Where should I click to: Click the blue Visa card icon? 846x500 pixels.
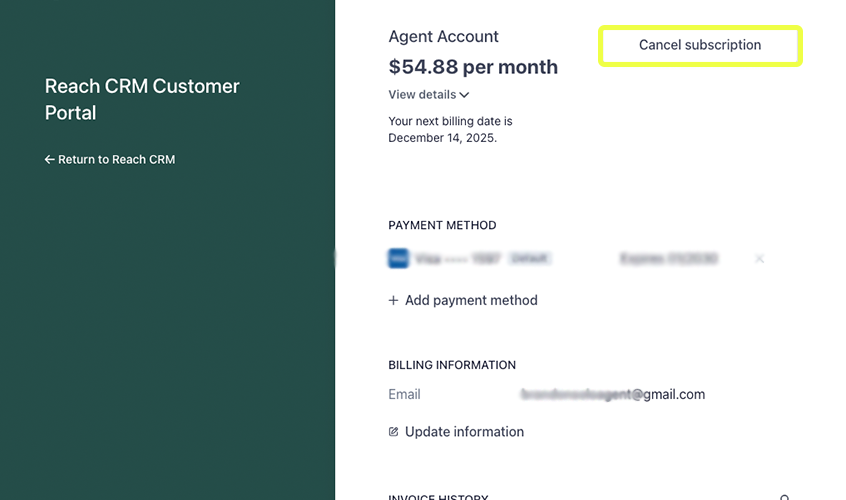click(x=398, y=259)
